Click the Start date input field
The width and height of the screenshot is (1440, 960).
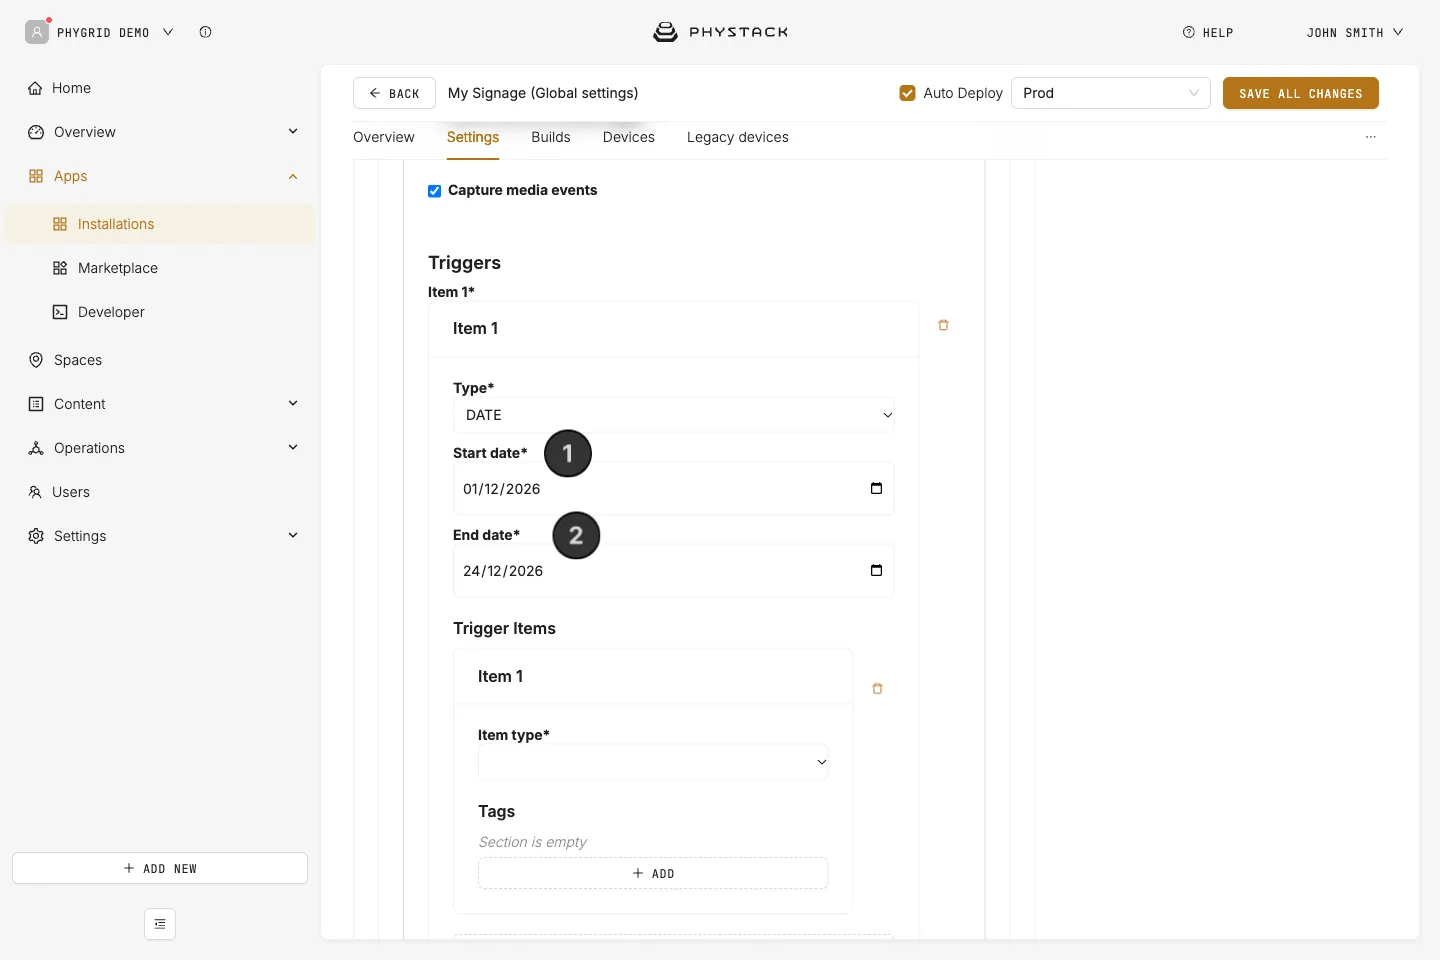tap(674, 489)
